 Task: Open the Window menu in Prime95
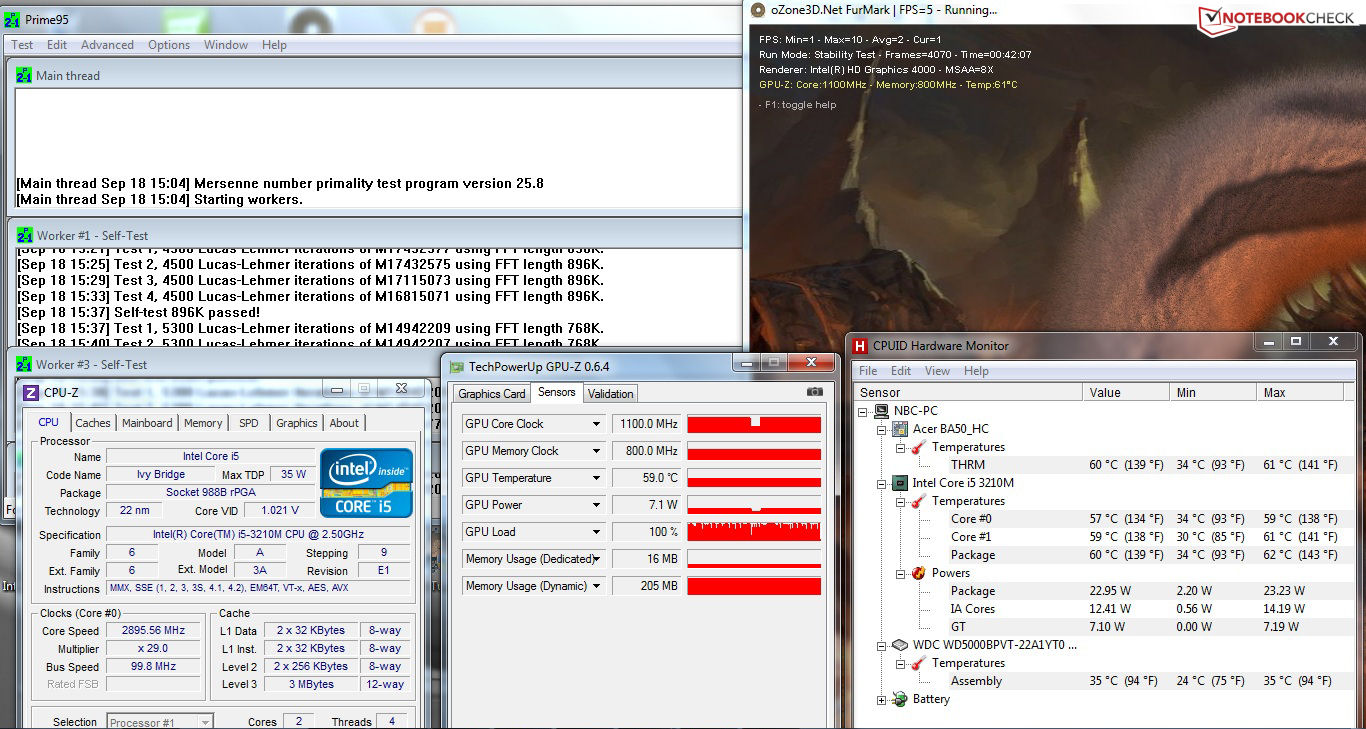226,45
